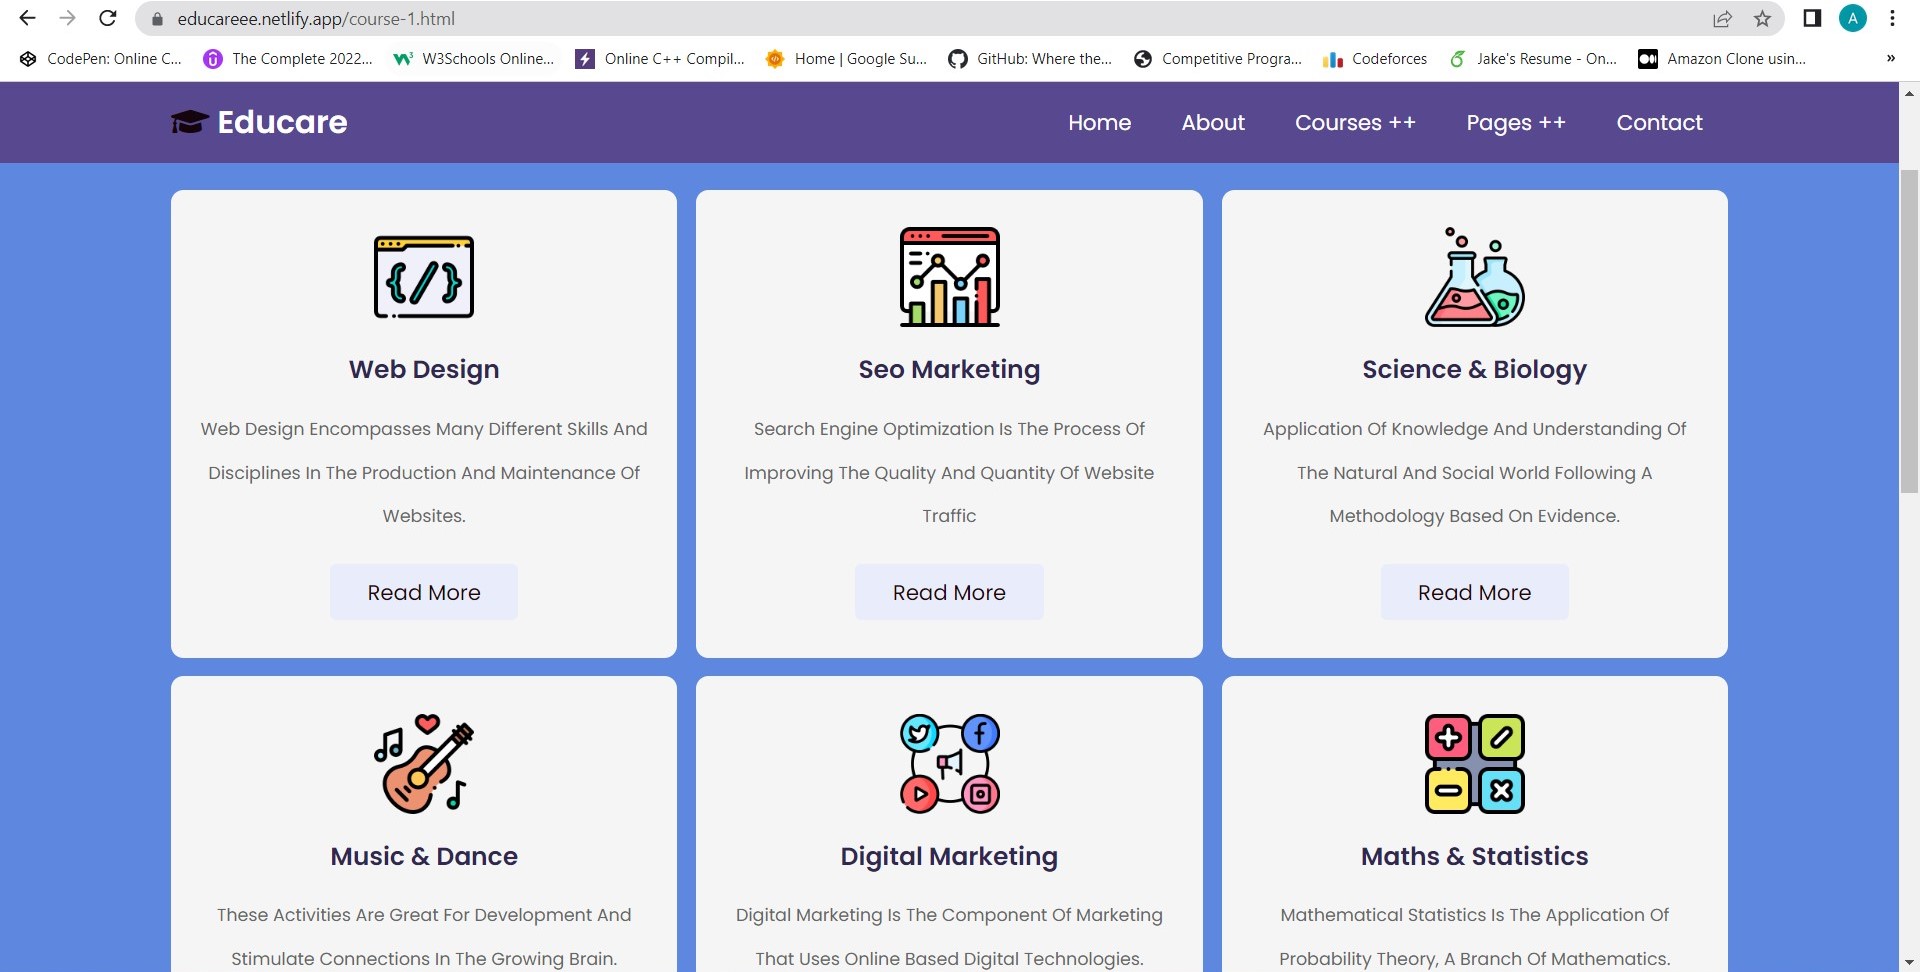The width and height of the screenshot is (1920, 972).
Task: Click the Science & Biology flask icon
Action: coord(1473,277)
